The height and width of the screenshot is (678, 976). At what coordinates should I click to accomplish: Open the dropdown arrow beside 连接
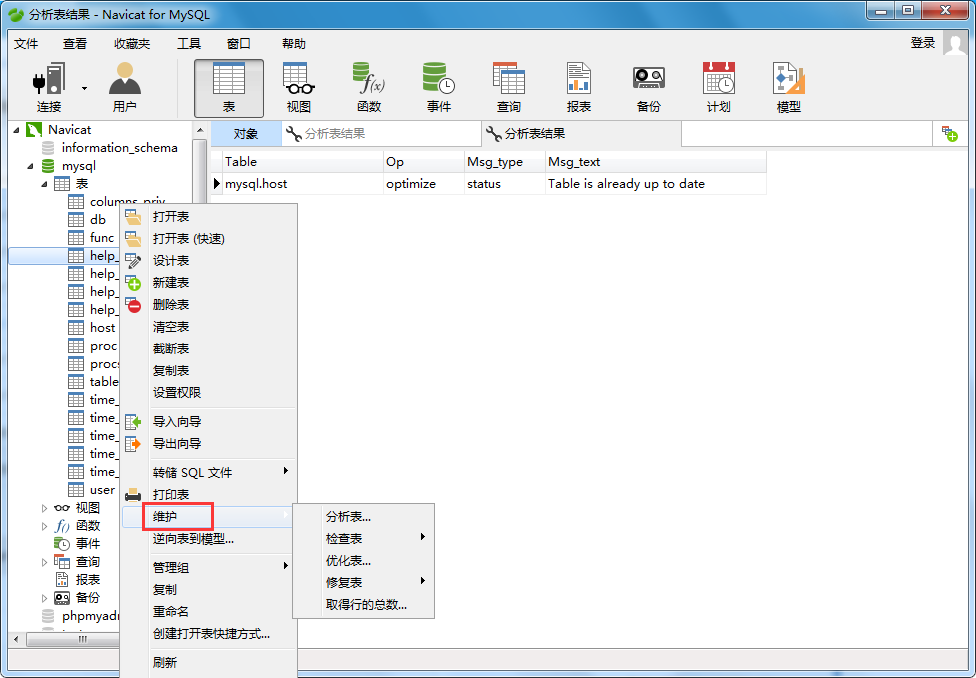pyautogui.click(x=84, y=88)
